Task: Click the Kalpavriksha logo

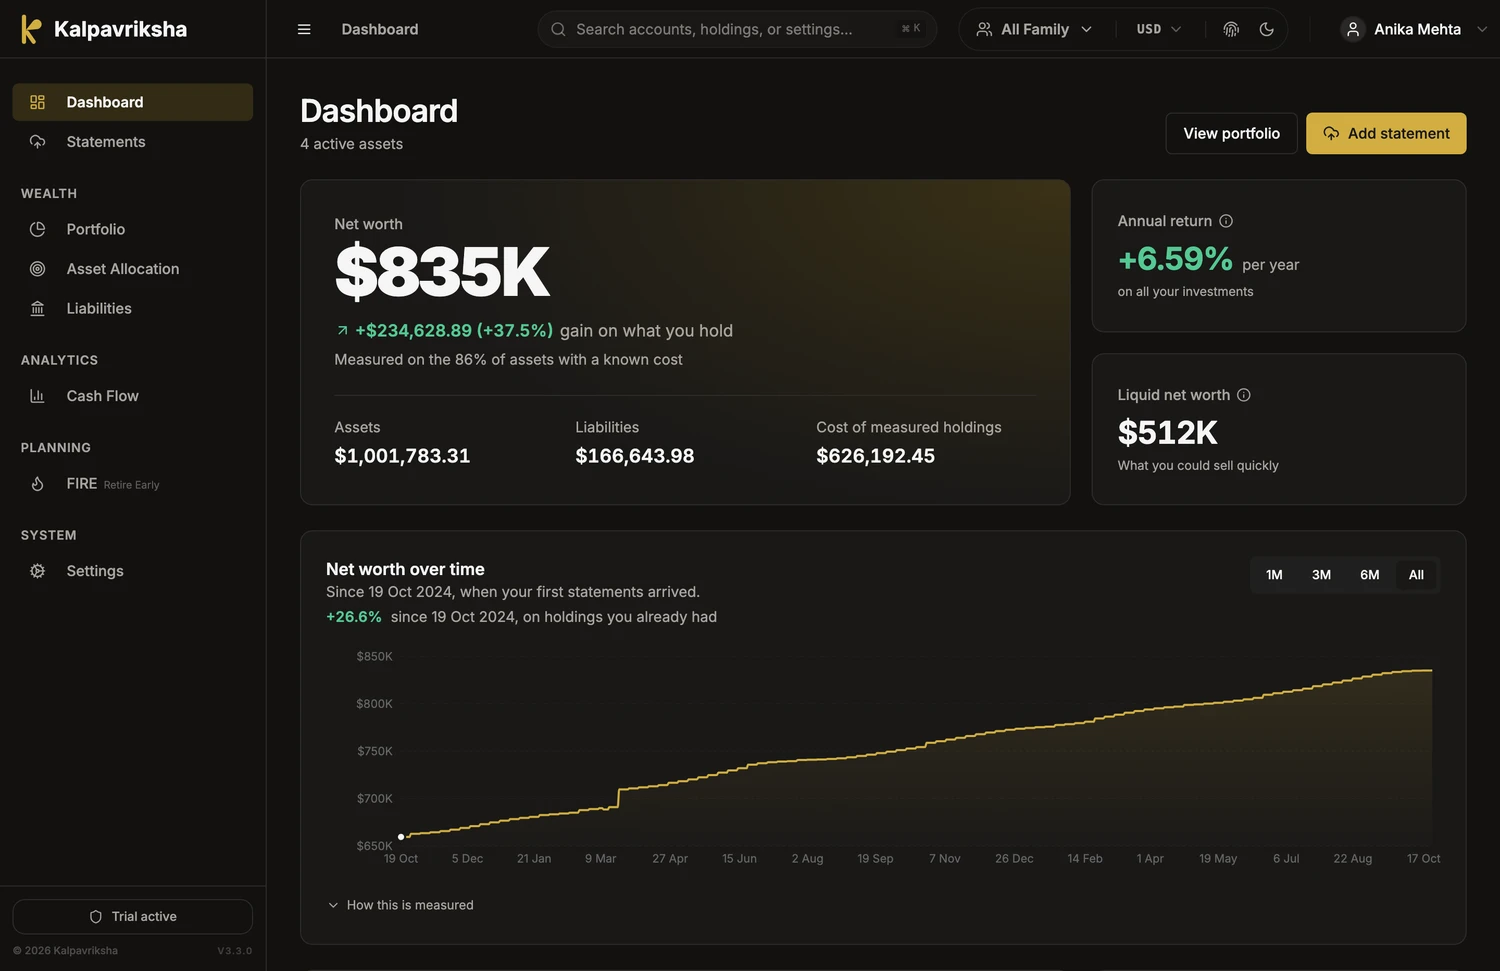Action: click(104, 29)
